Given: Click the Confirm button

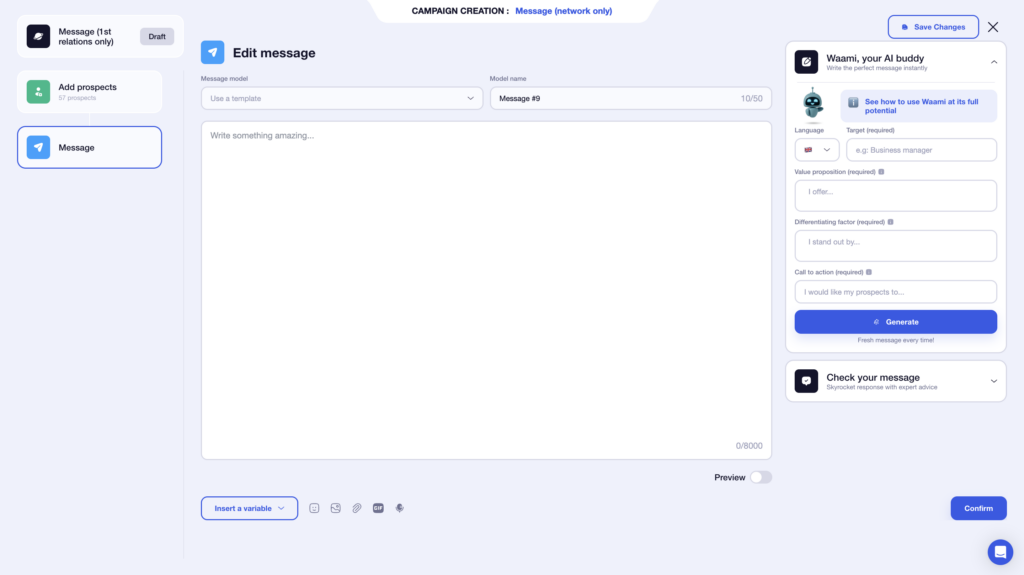Looking at the screenshot, I should (x=978, y=508).
